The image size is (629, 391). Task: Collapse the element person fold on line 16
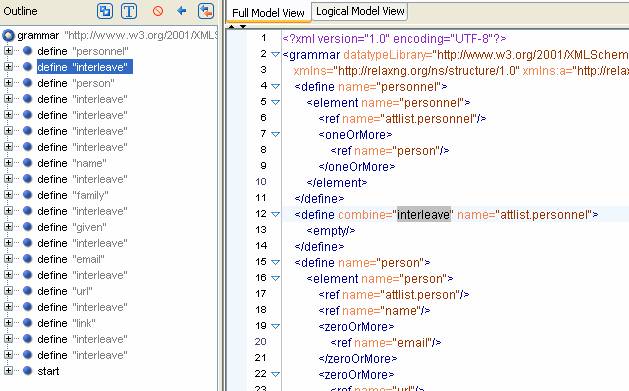[x=275, y=278]
